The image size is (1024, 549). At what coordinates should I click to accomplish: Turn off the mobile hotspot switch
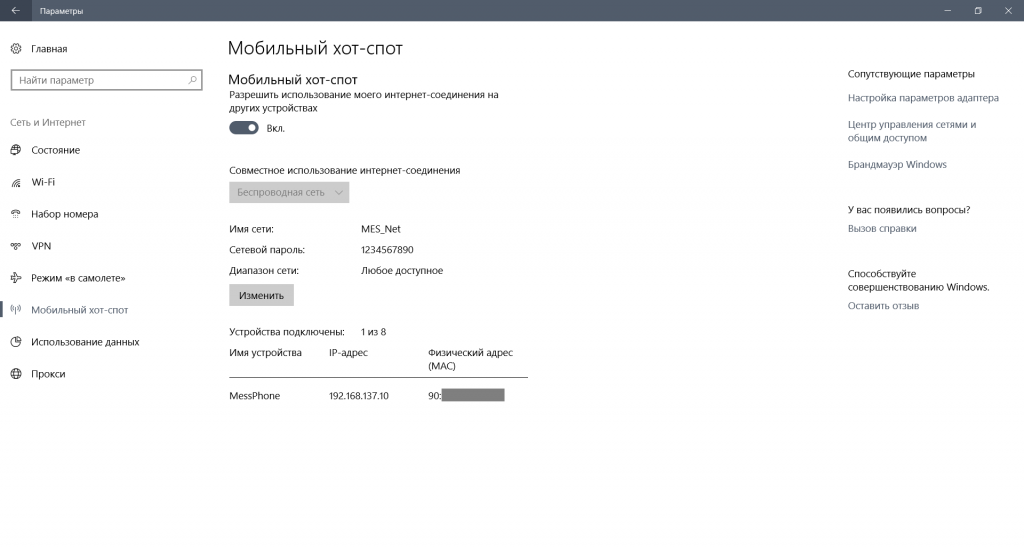pos(244,128)
